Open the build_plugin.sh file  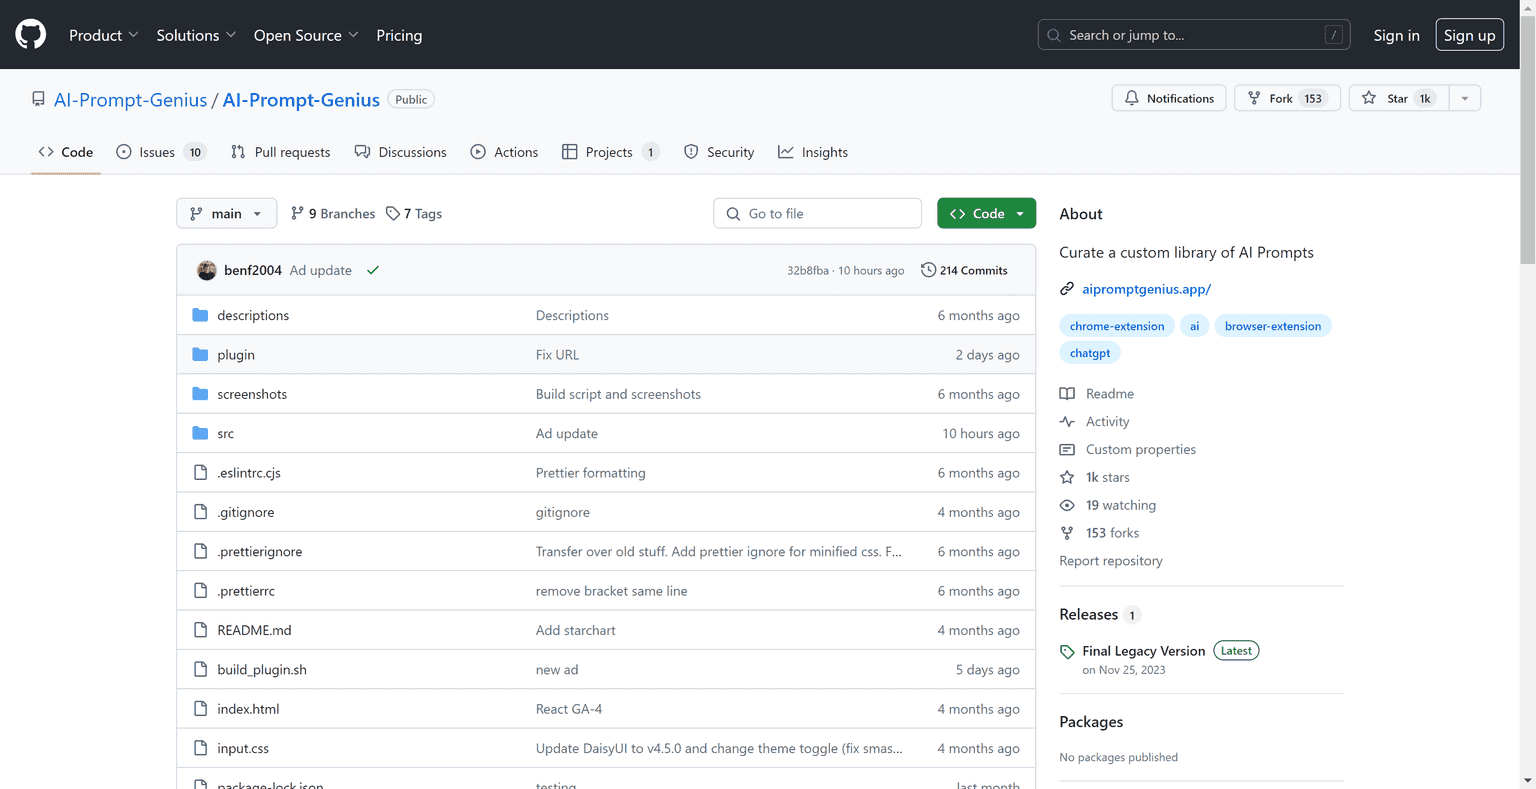(x=262, y=669)
